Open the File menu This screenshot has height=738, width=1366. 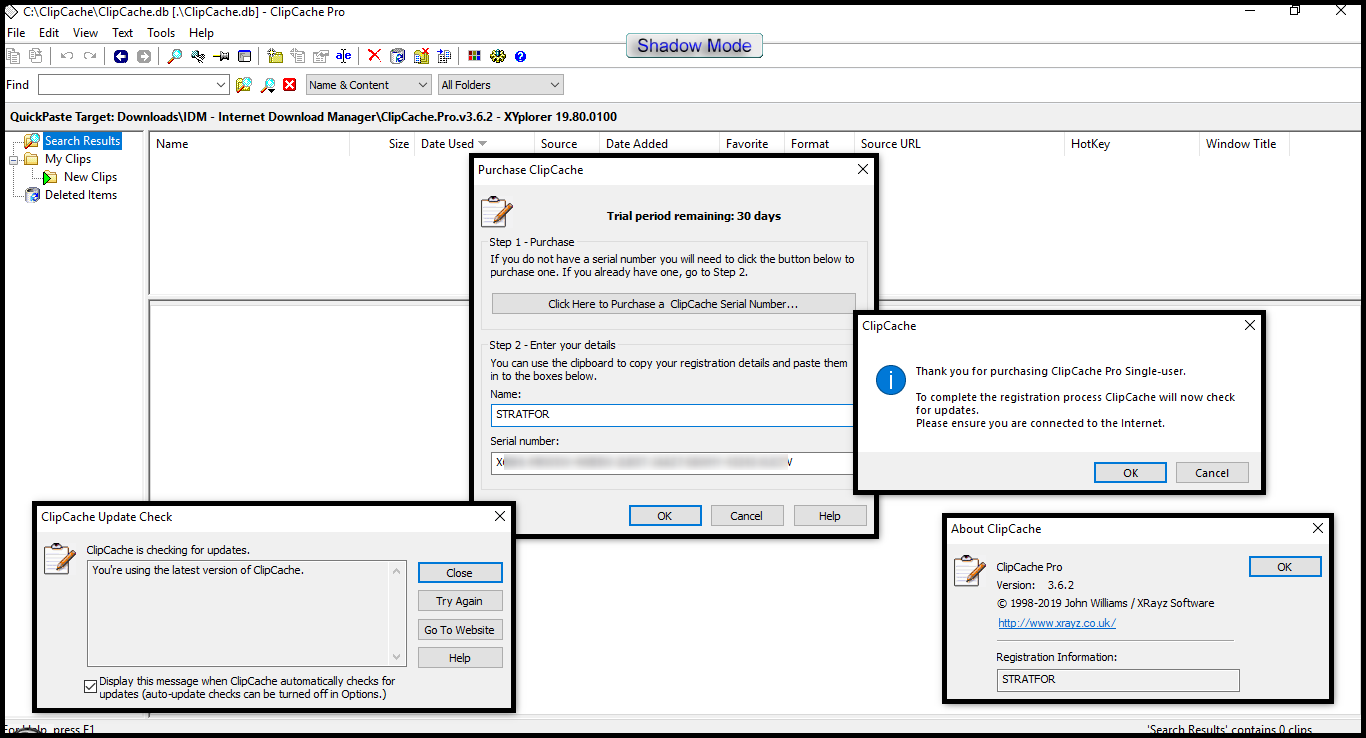coord(16,33)
